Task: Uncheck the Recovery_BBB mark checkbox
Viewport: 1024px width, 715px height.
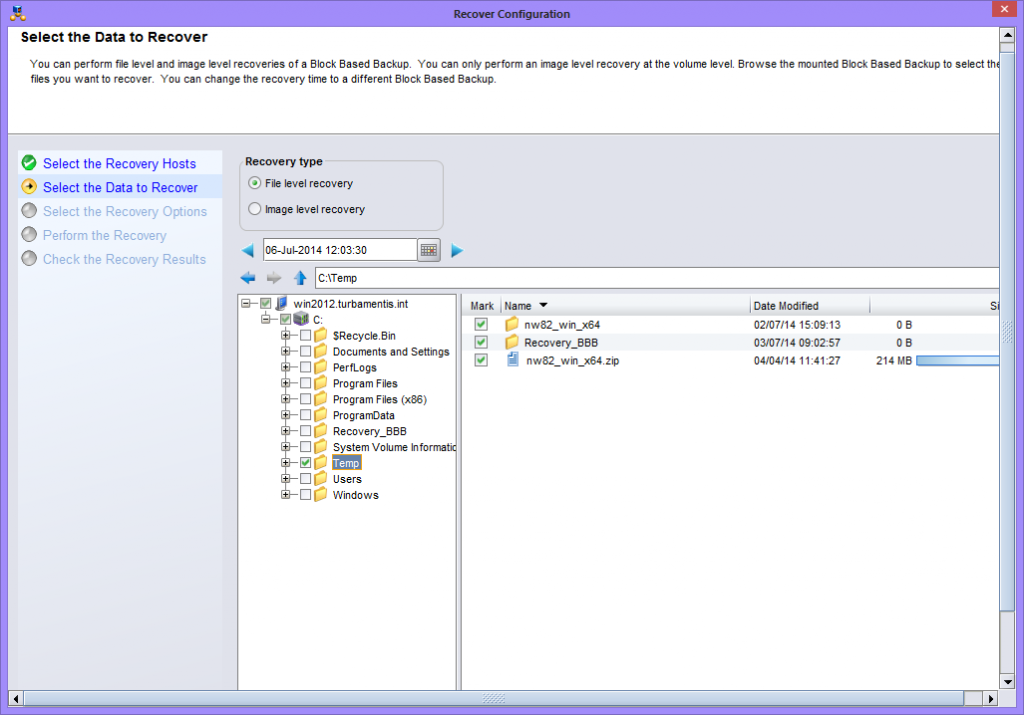Action: point(481,342)
